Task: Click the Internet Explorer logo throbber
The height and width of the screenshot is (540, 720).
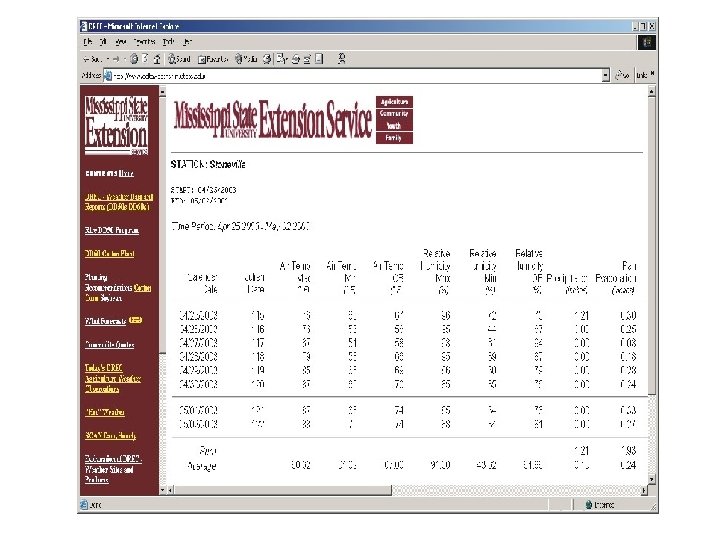Action: click(647, 42)
